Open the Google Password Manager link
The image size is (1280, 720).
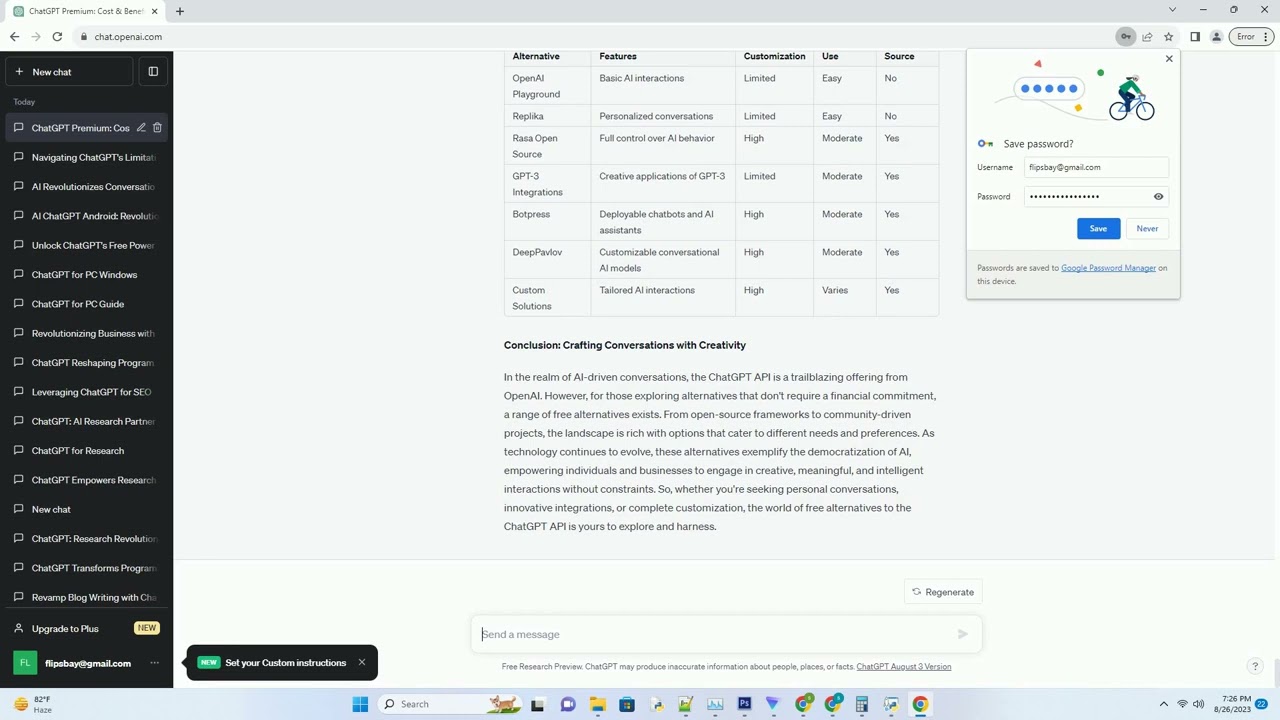1108,268
